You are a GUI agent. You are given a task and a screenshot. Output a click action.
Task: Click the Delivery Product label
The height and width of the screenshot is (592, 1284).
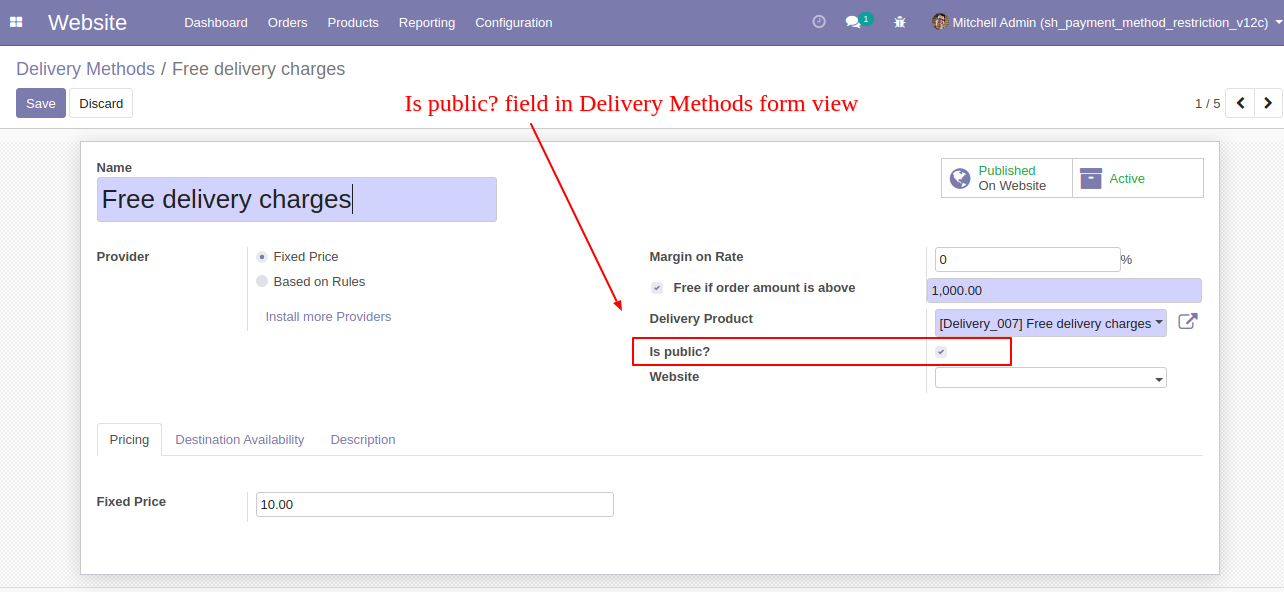click(701, 319)
